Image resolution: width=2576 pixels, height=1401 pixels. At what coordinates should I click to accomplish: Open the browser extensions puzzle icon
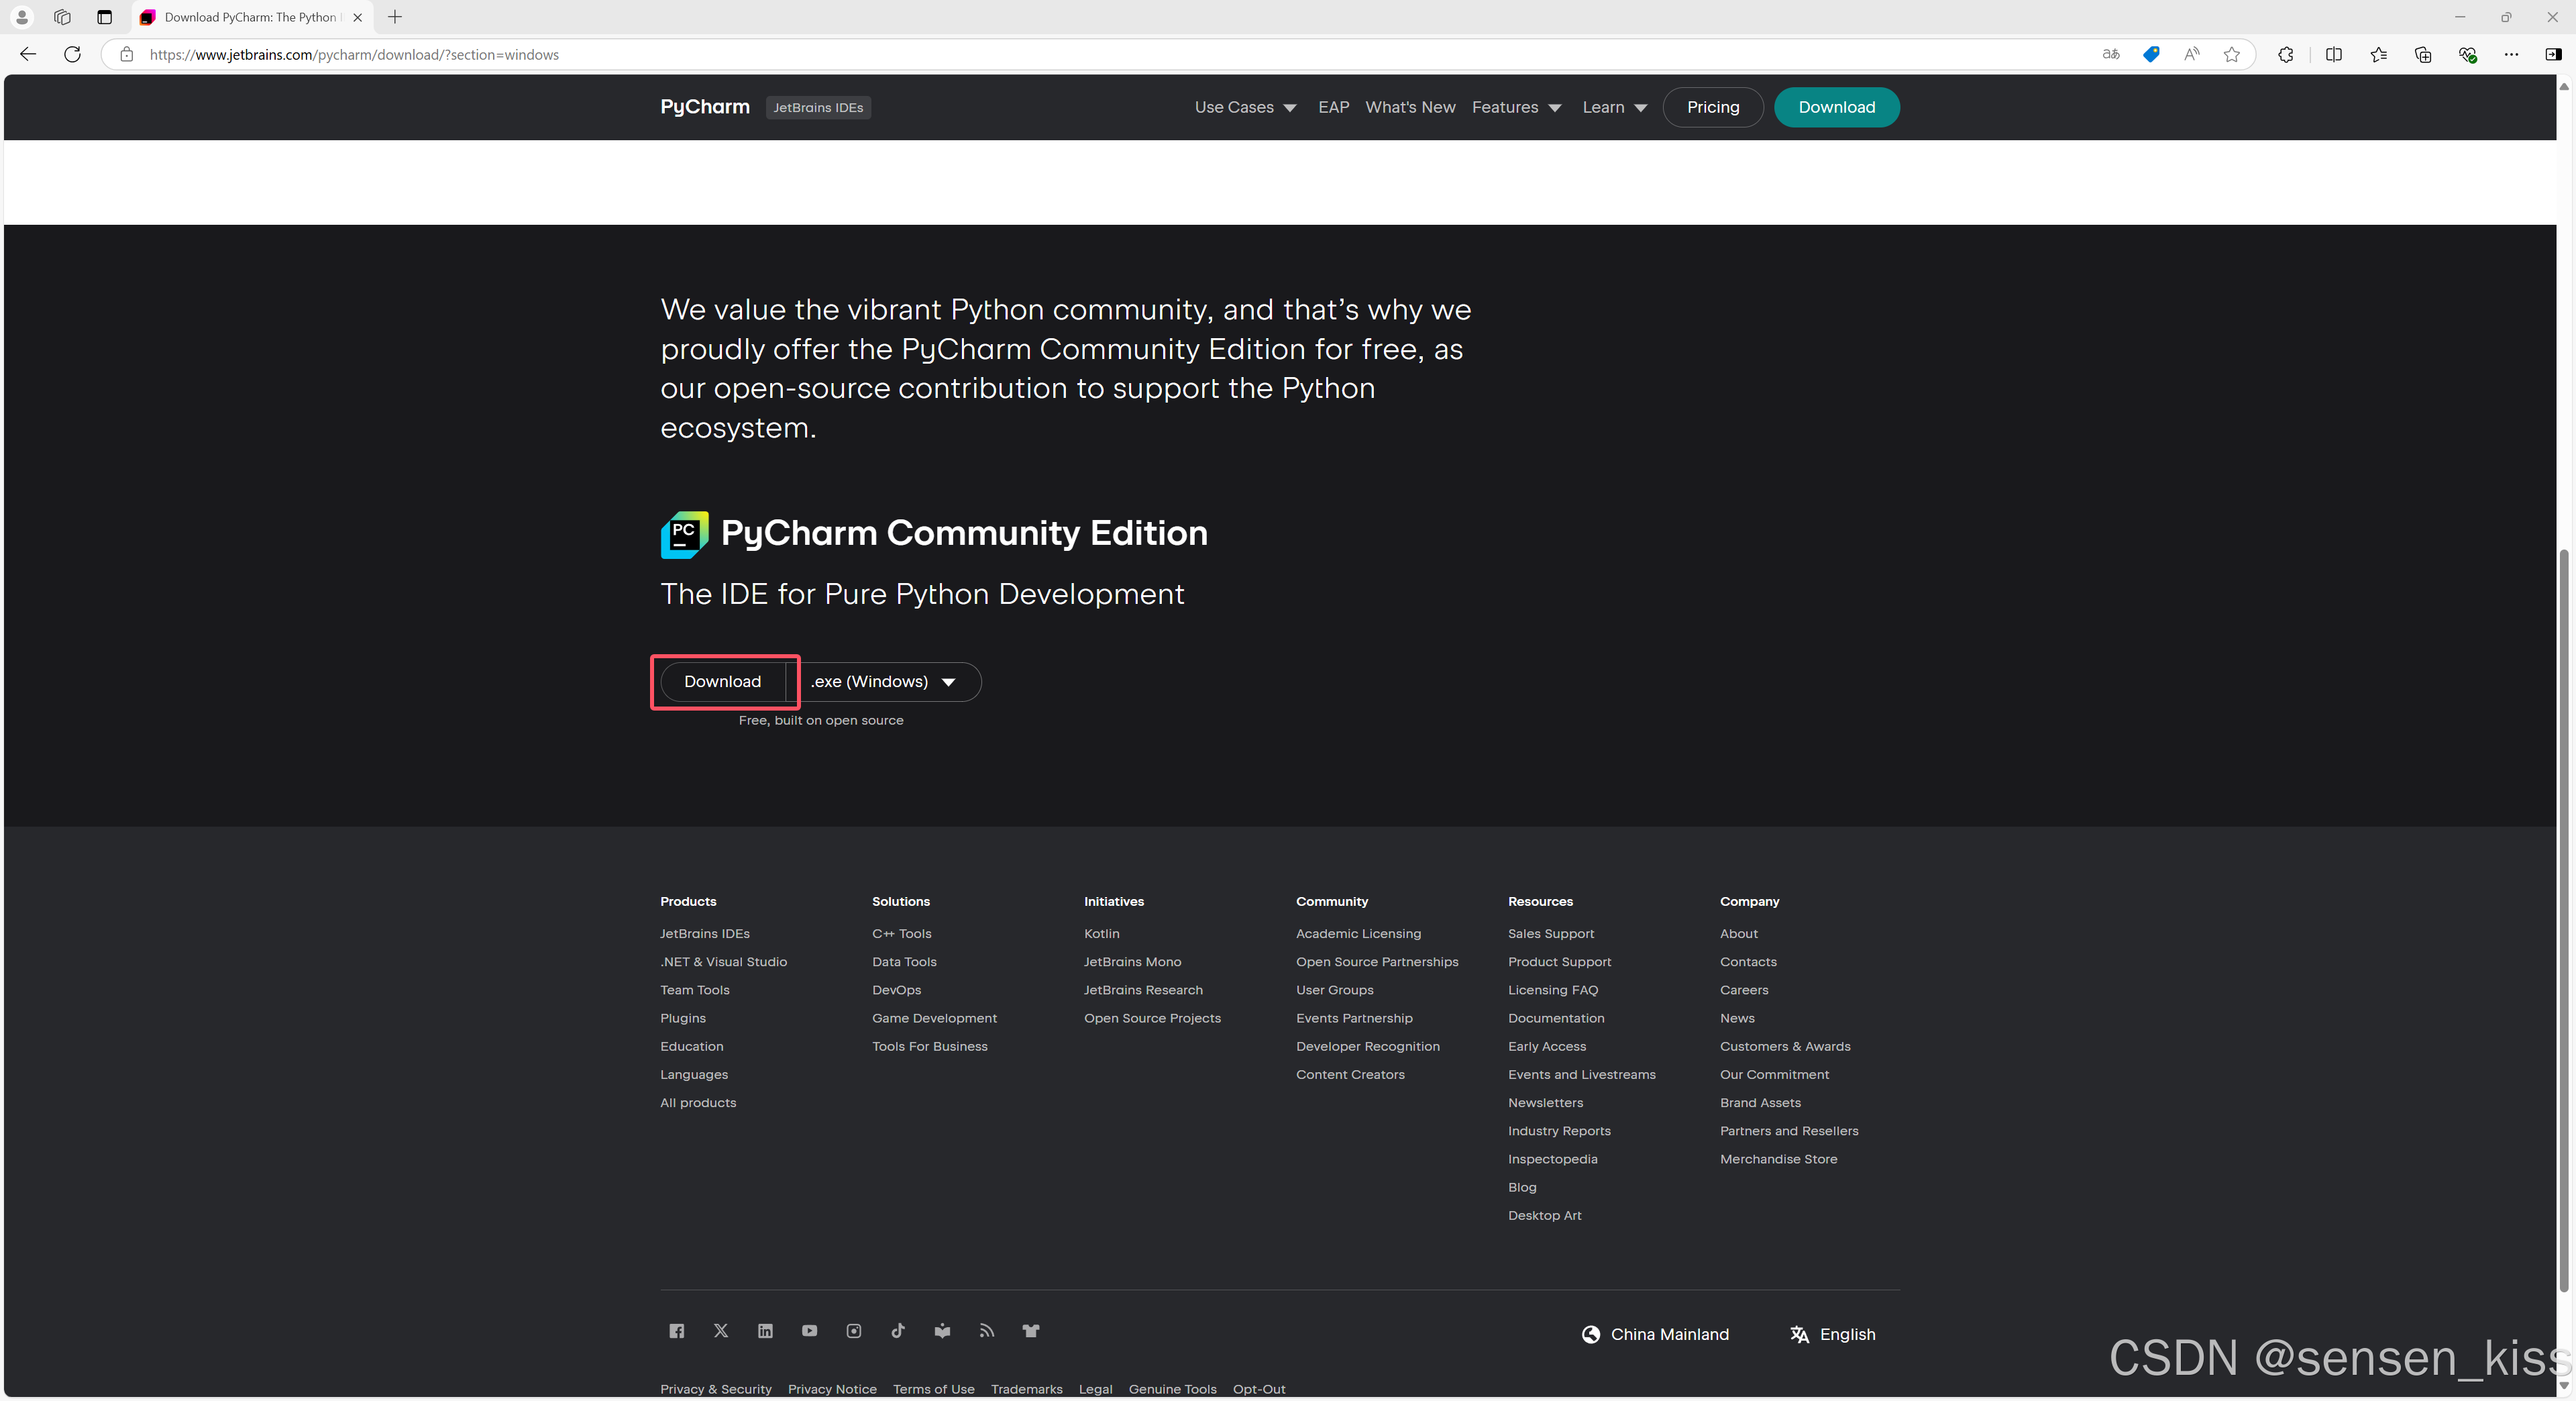coord(2285,54)
